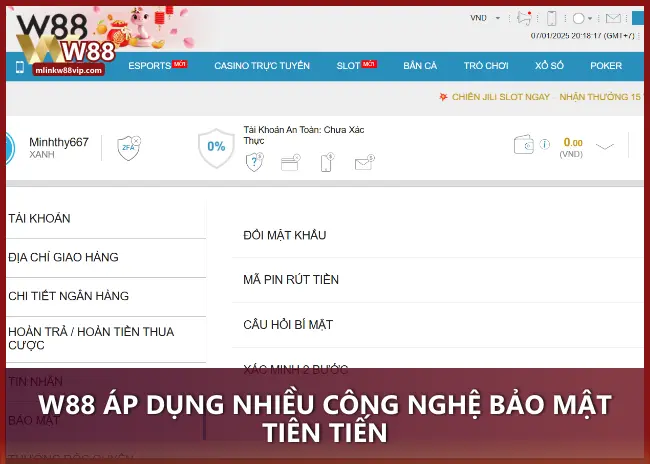The width and height of the screenshot is (650, 464).
Task: Open the BẮN CÁ menu
Action: coord(420,66)
